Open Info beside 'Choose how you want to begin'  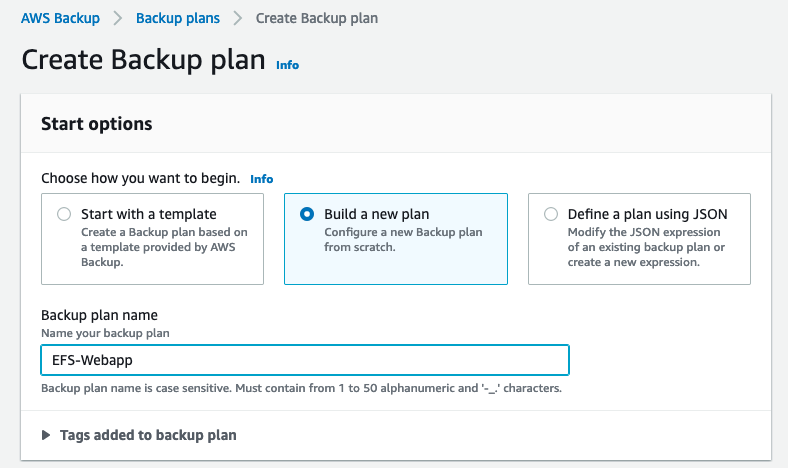(261, 179)
